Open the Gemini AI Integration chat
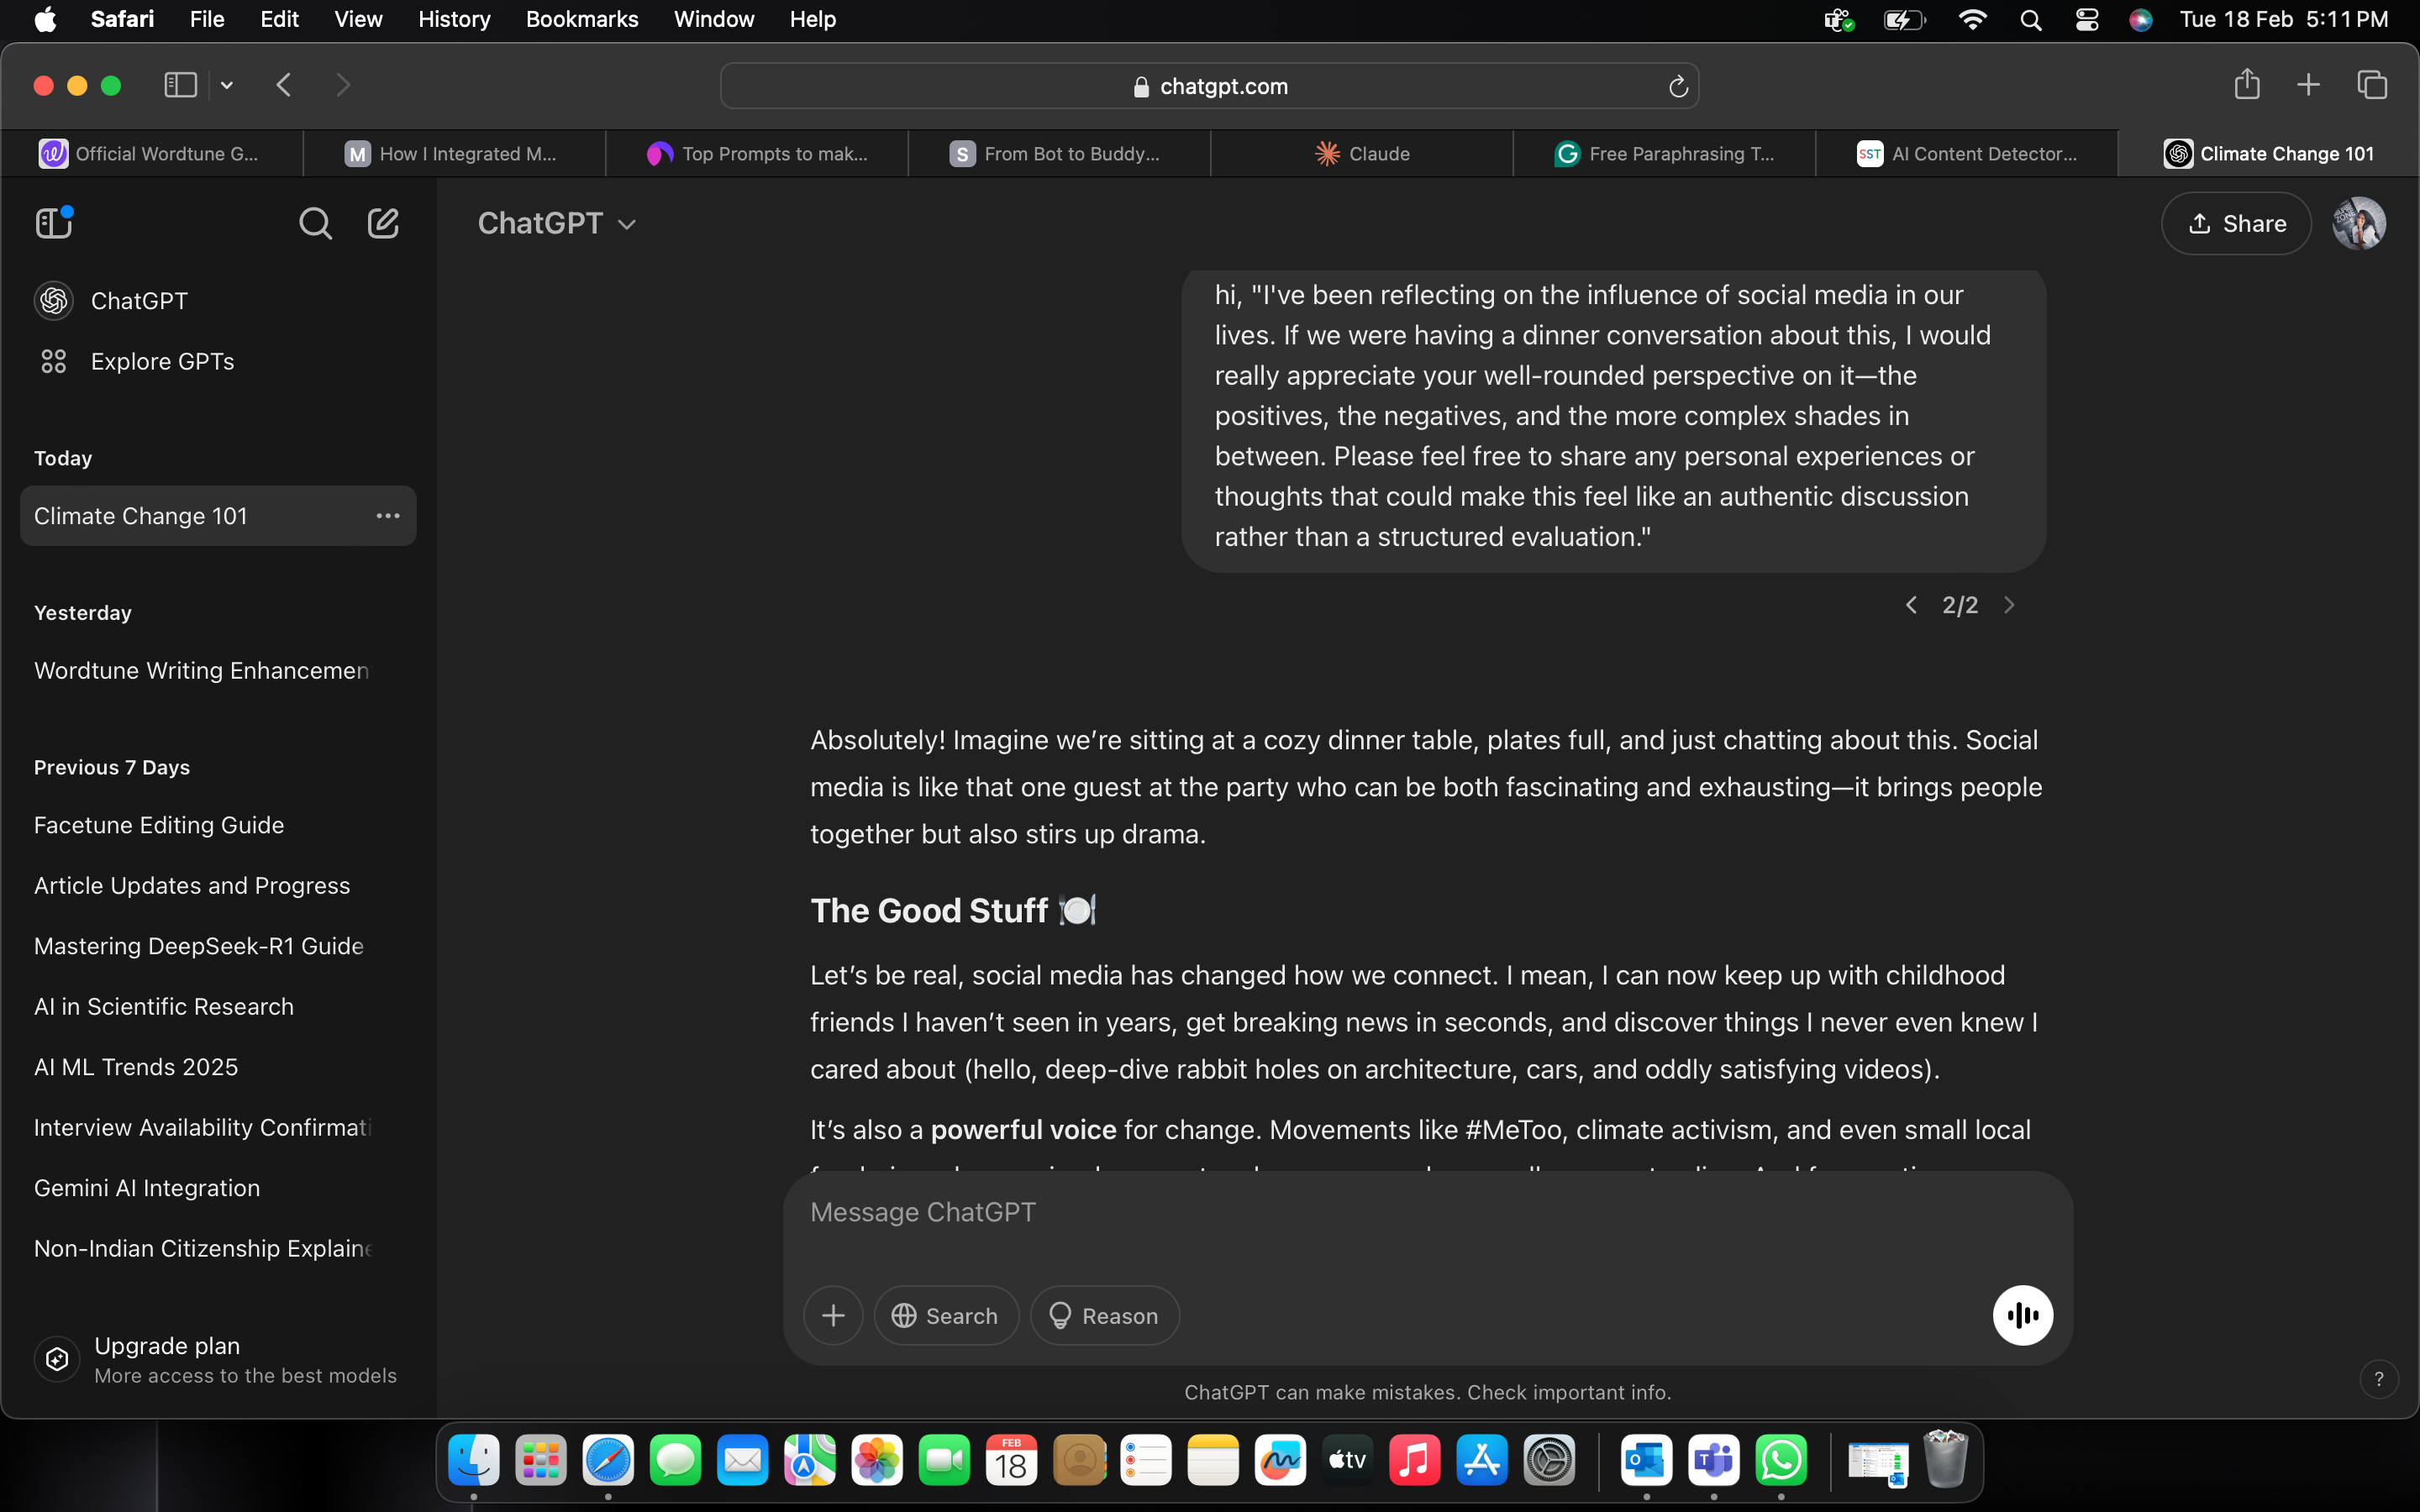The height and width of the screenshot is (1512, 2420). [218, 1188]
